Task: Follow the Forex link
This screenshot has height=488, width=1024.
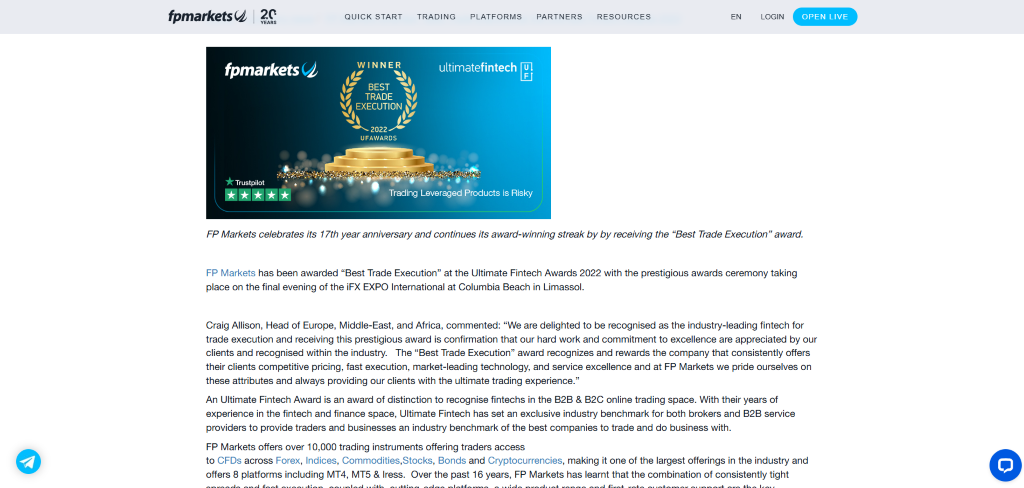Action: pyautogui.click(x=288, y=461)
